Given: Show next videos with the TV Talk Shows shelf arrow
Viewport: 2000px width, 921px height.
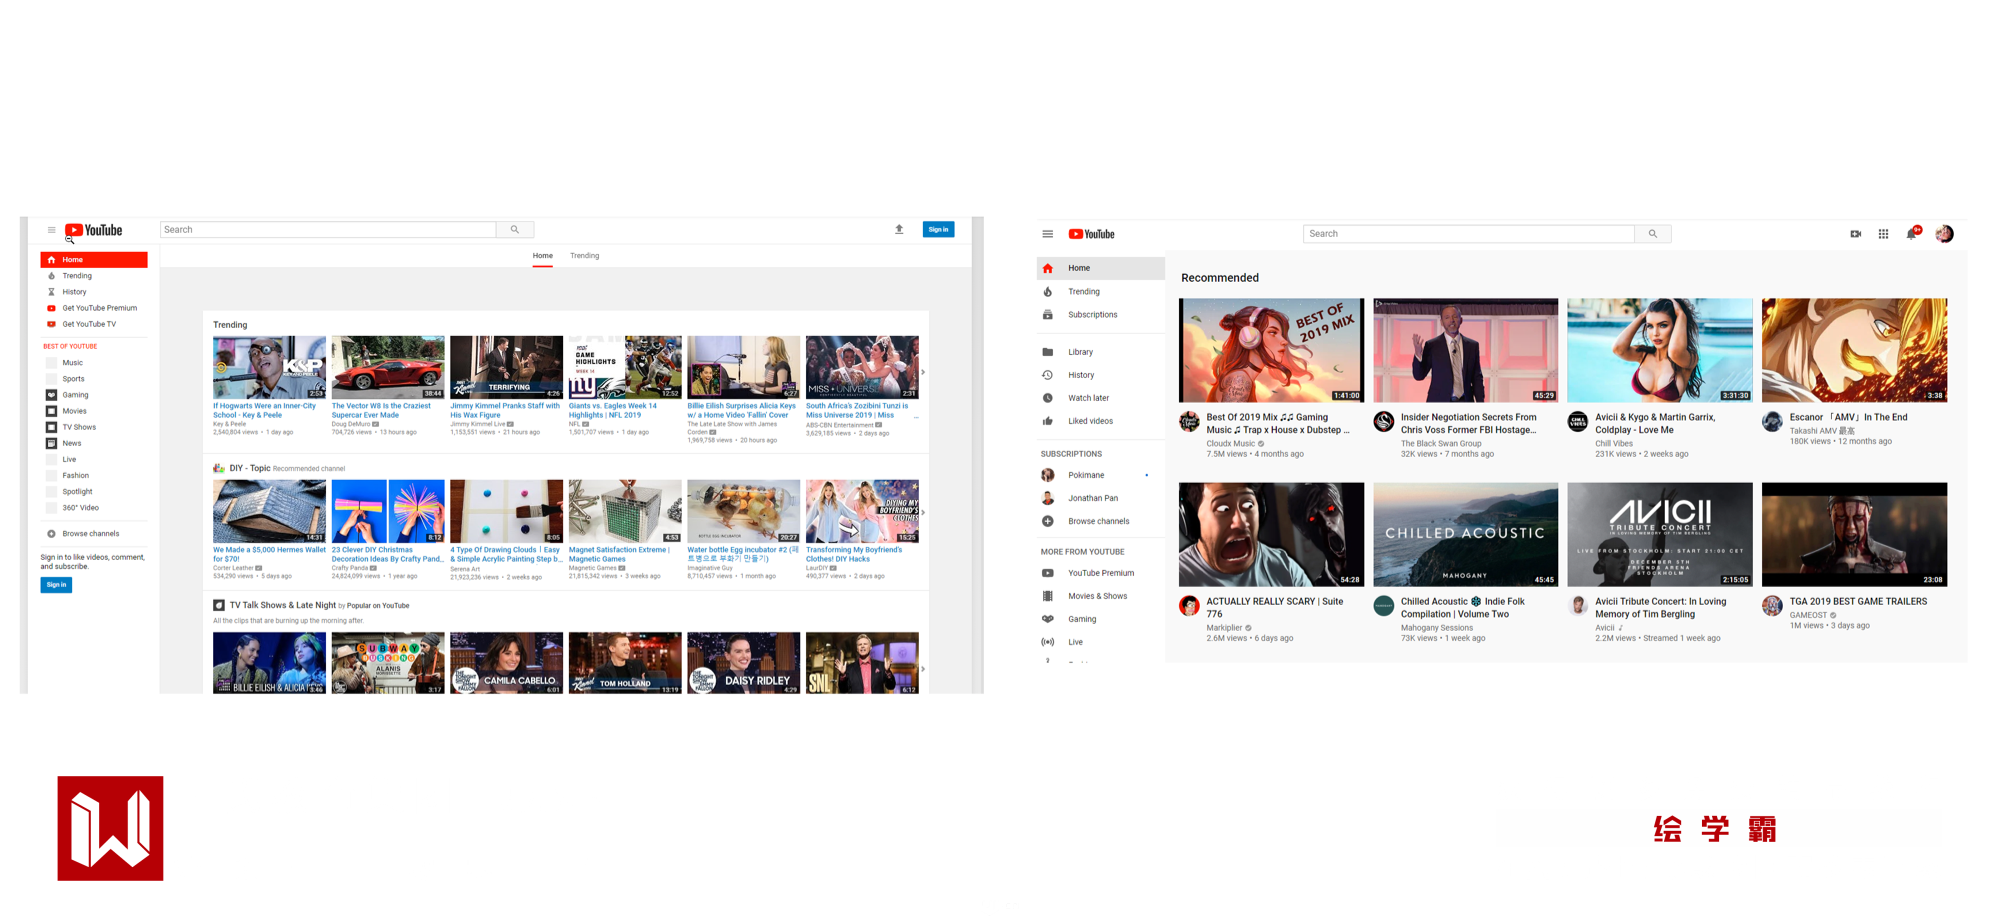Looking at the screenshot, I should tap(923, 668).
